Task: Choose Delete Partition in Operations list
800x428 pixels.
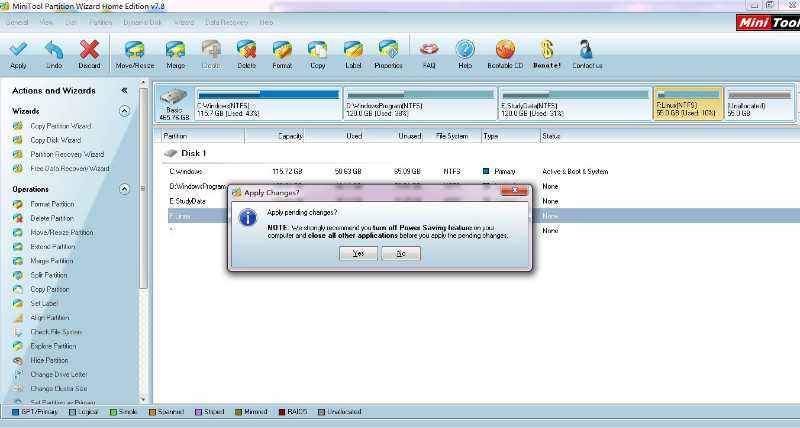Action: [52, 218]
